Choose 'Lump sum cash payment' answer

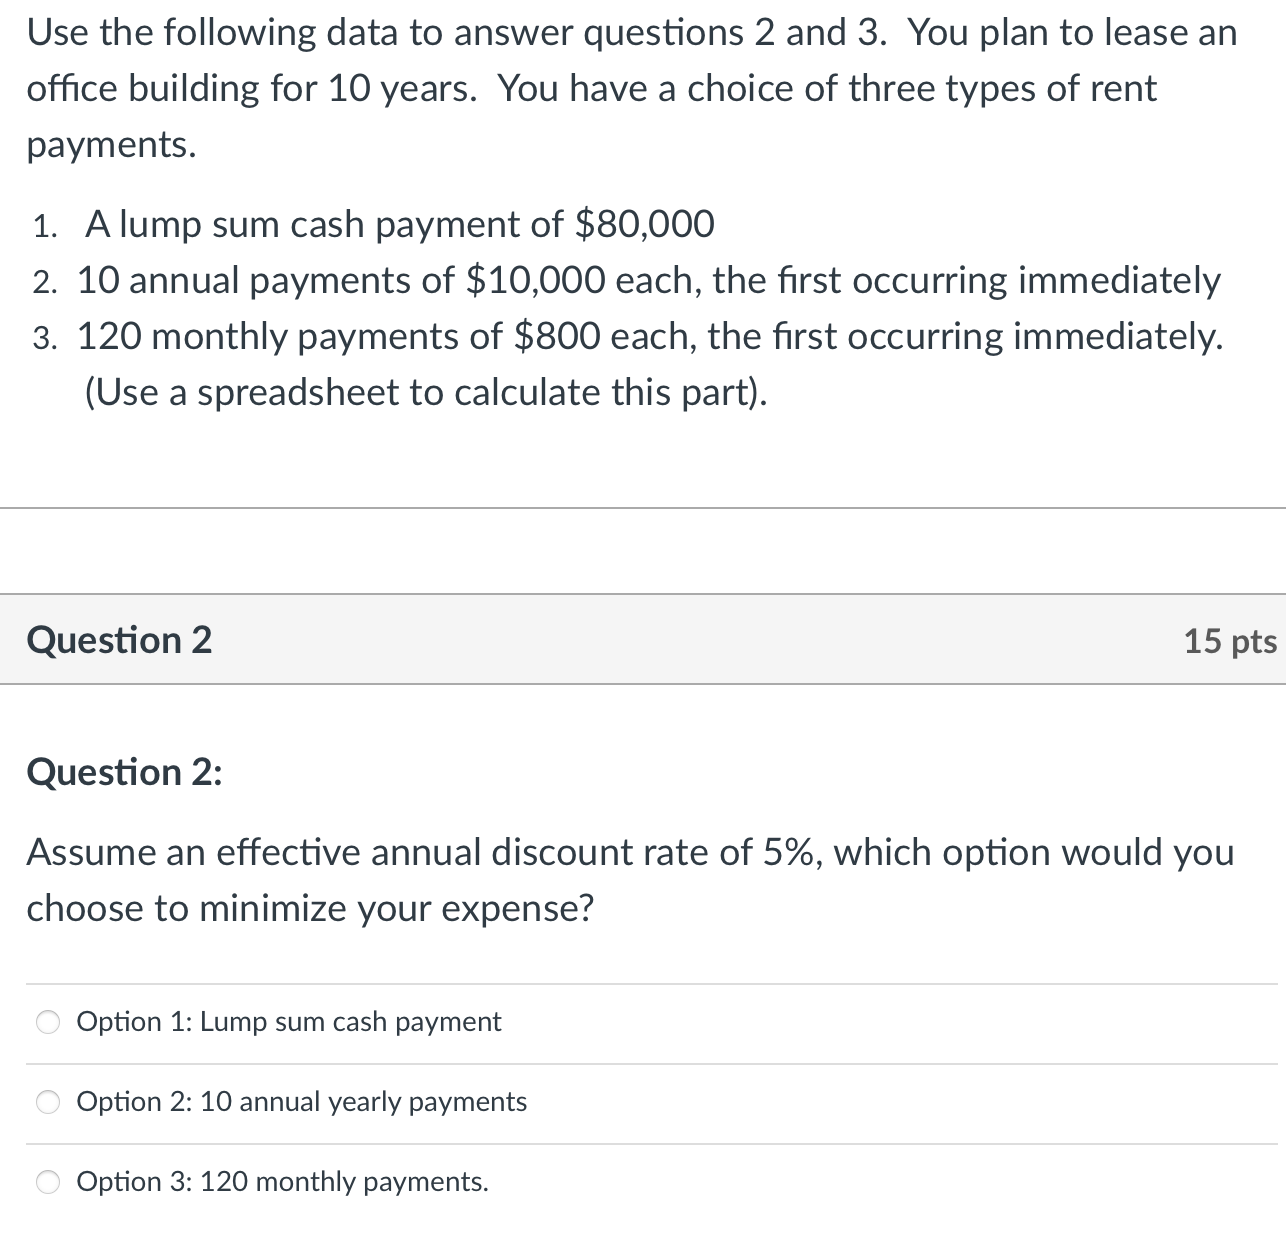(47, 1022)
